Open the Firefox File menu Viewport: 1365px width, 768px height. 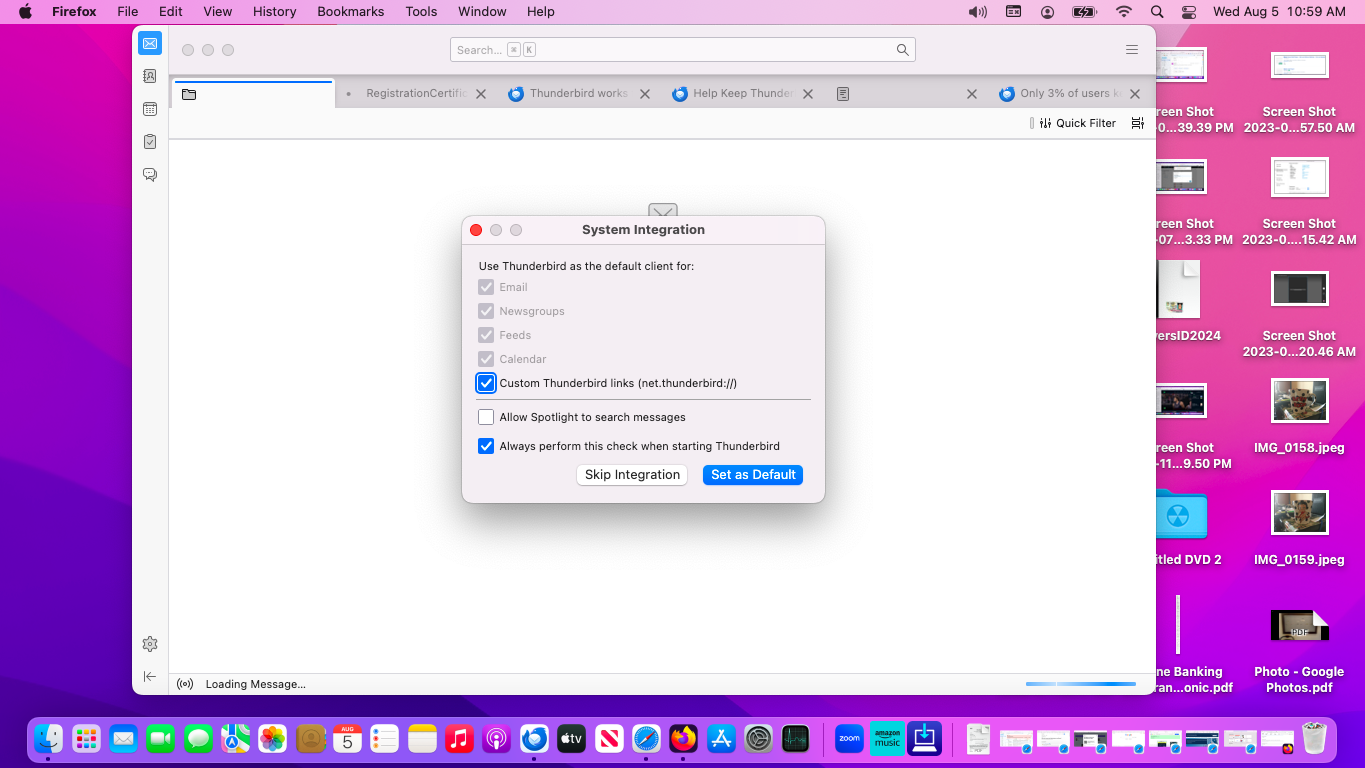pyautogui.click(x=127, y=12)
